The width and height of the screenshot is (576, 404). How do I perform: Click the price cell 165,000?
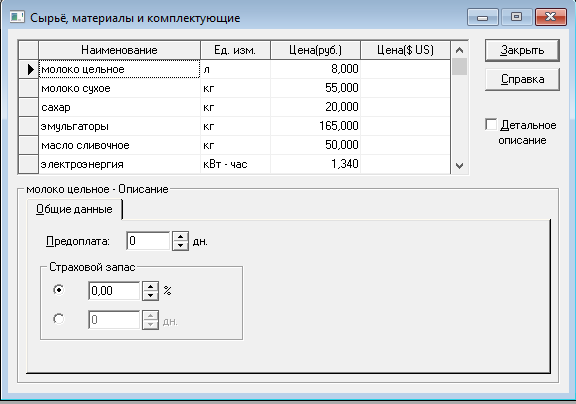[x=316, y=126]
